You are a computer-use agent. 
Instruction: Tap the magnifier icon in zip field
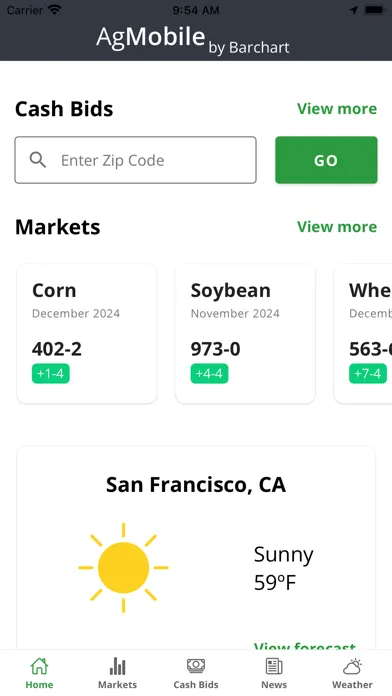point(38,160)
